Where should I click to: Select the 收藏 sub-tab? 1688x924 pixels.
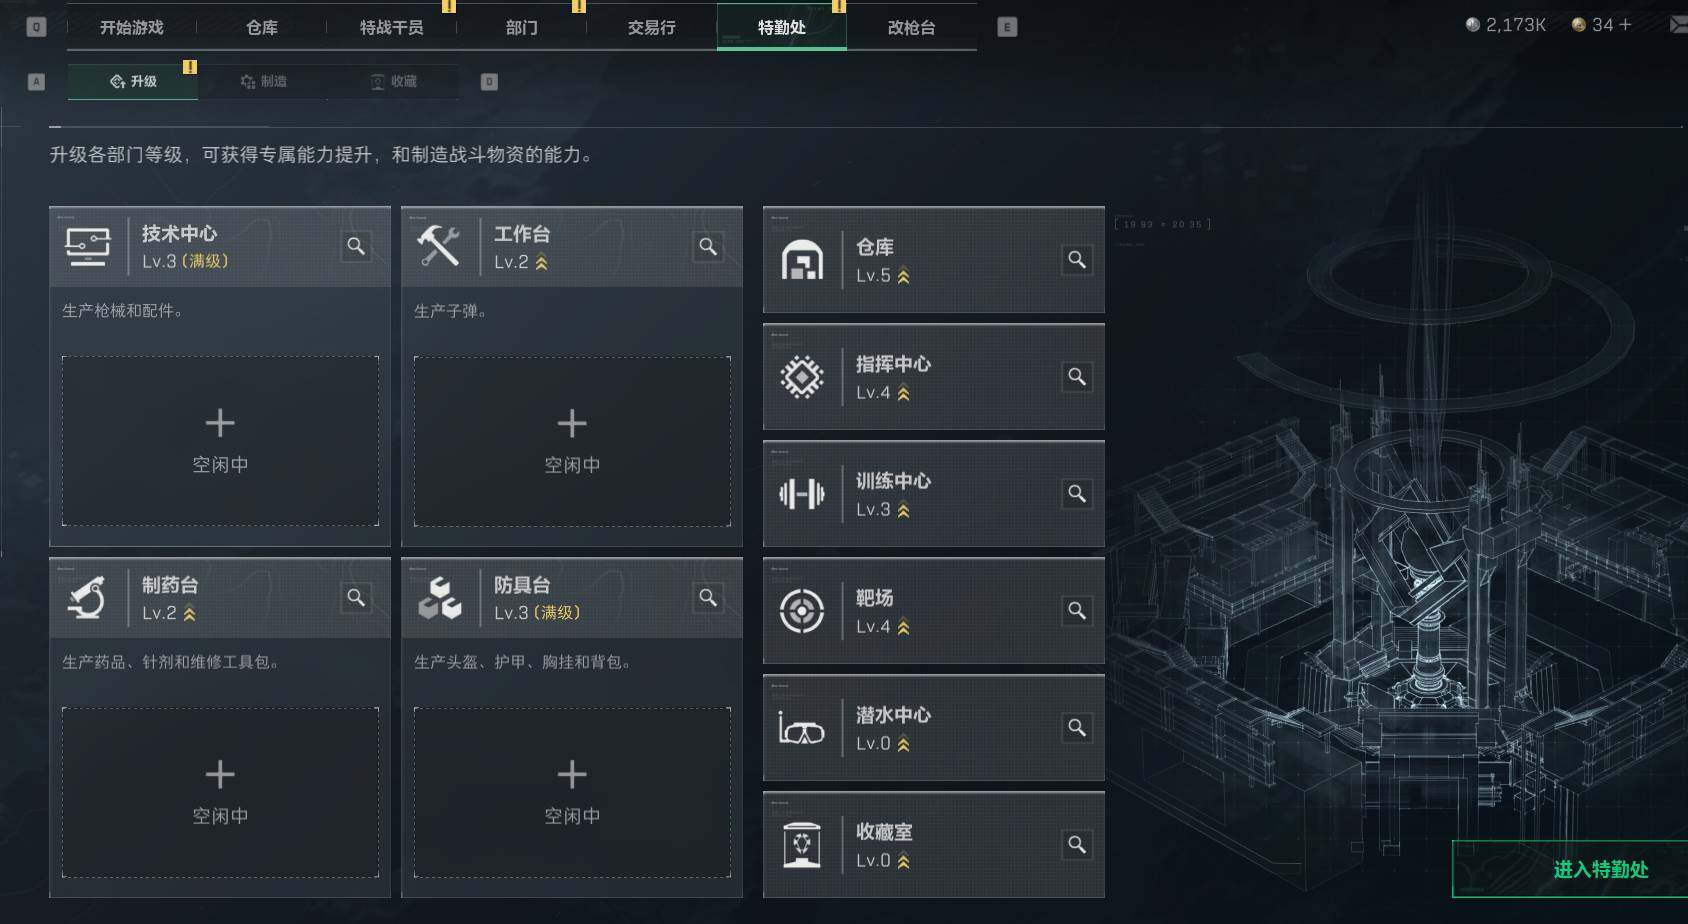coord(393,81)
